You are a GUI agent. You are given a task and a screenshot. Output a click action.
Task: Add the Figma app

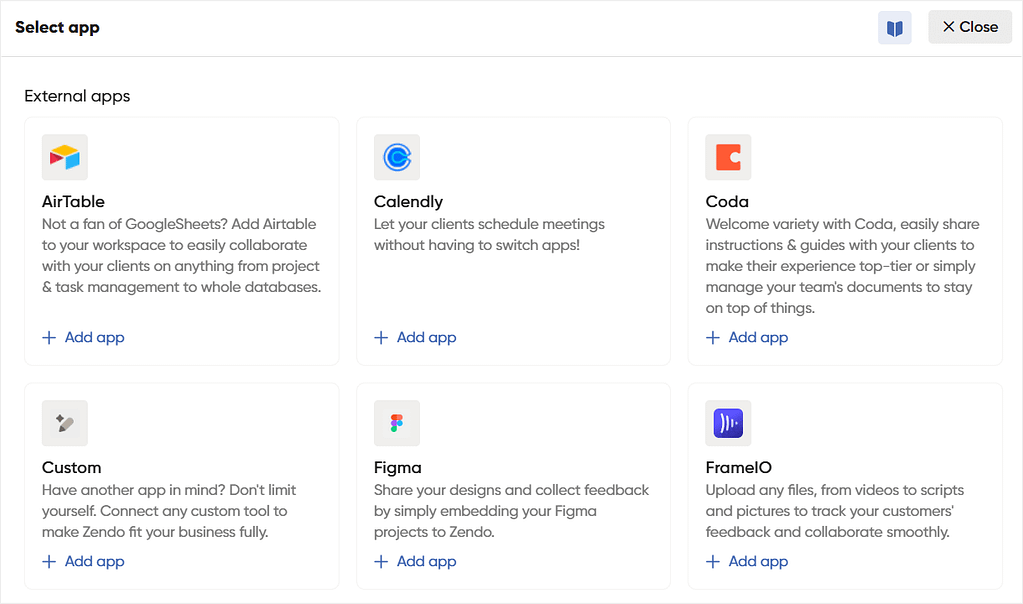point(416,562)
